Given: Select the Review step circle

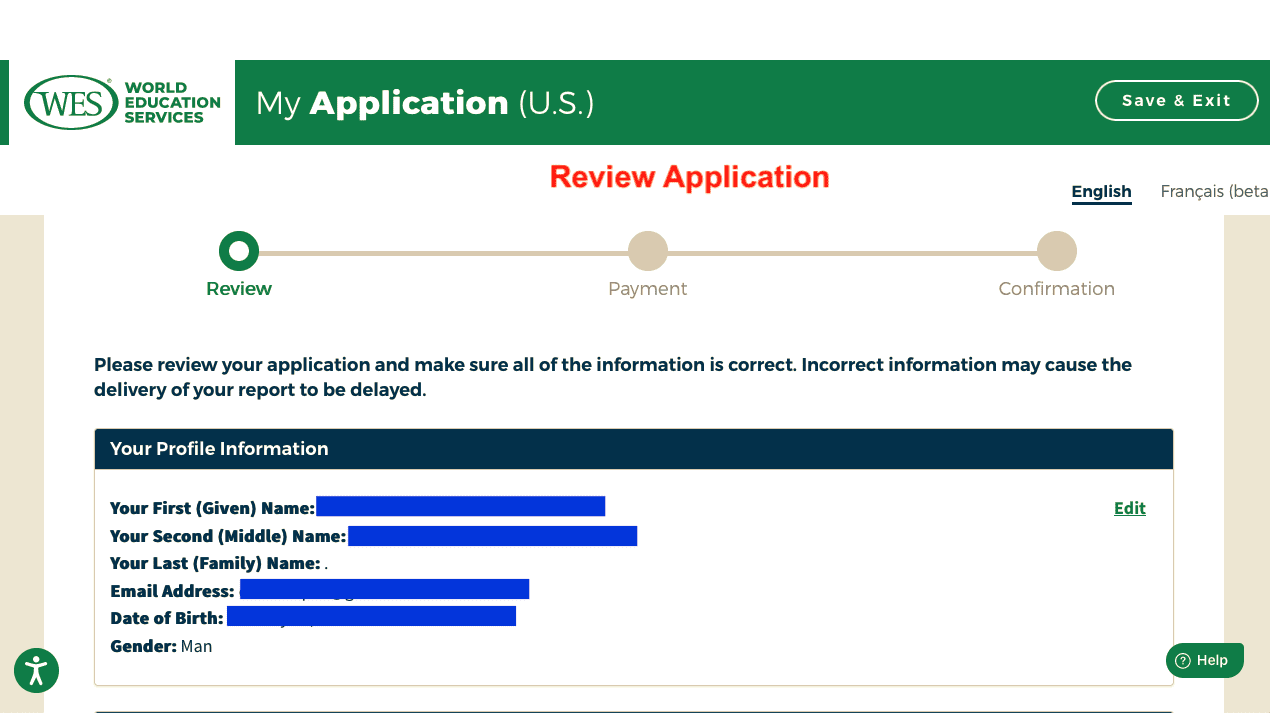Looking at the screenshot, I should click(x=239, y=251).
